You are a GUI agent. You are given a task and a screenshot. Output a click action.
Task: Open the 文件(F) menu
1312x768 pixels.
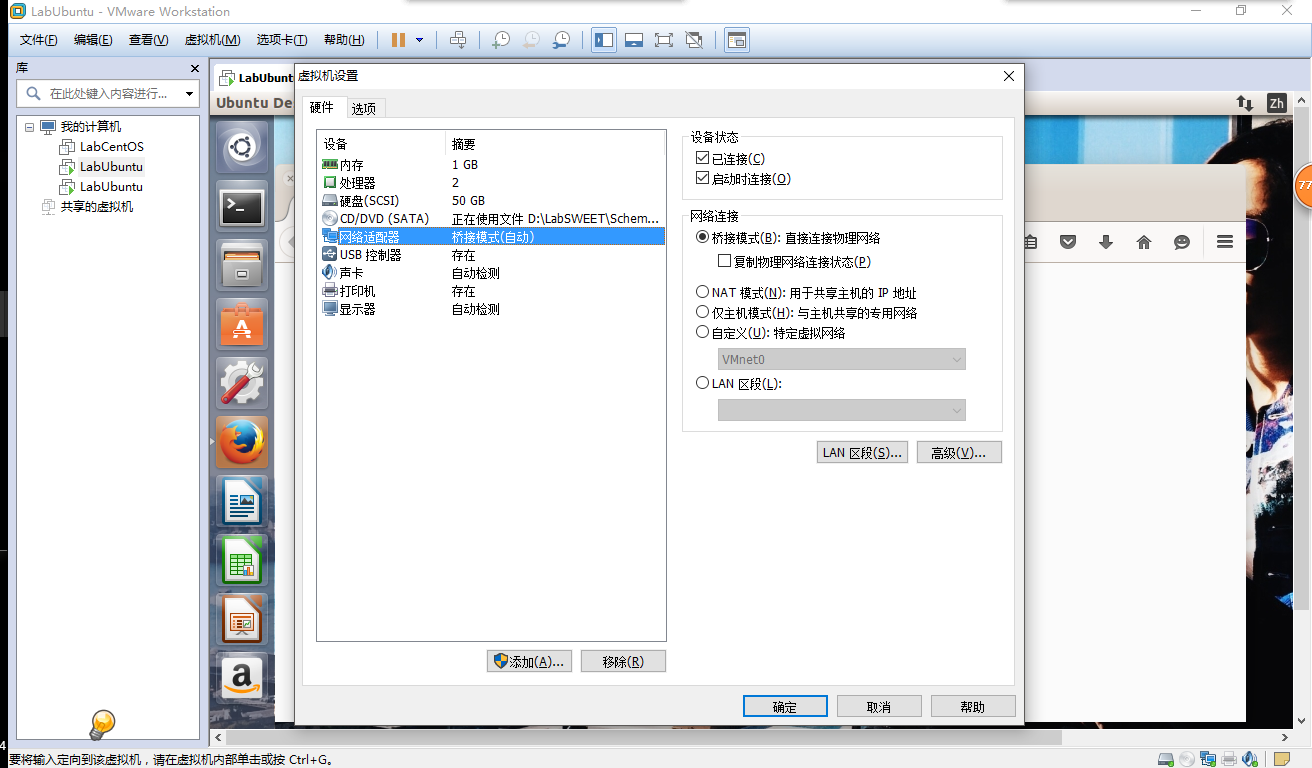pyautogui.click(x=39, y=40)
